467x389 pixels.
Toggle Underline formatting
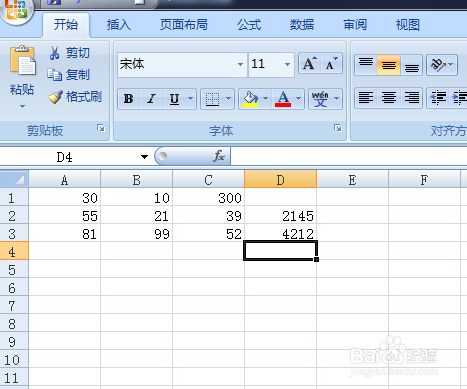click(174, 99)
